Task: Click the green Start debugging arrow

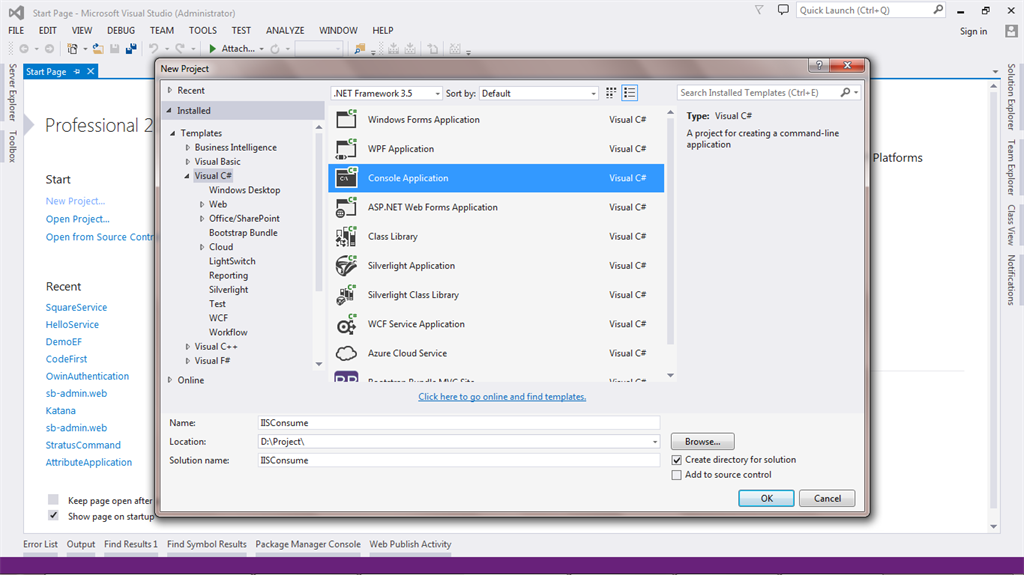Action: (212, 48)
